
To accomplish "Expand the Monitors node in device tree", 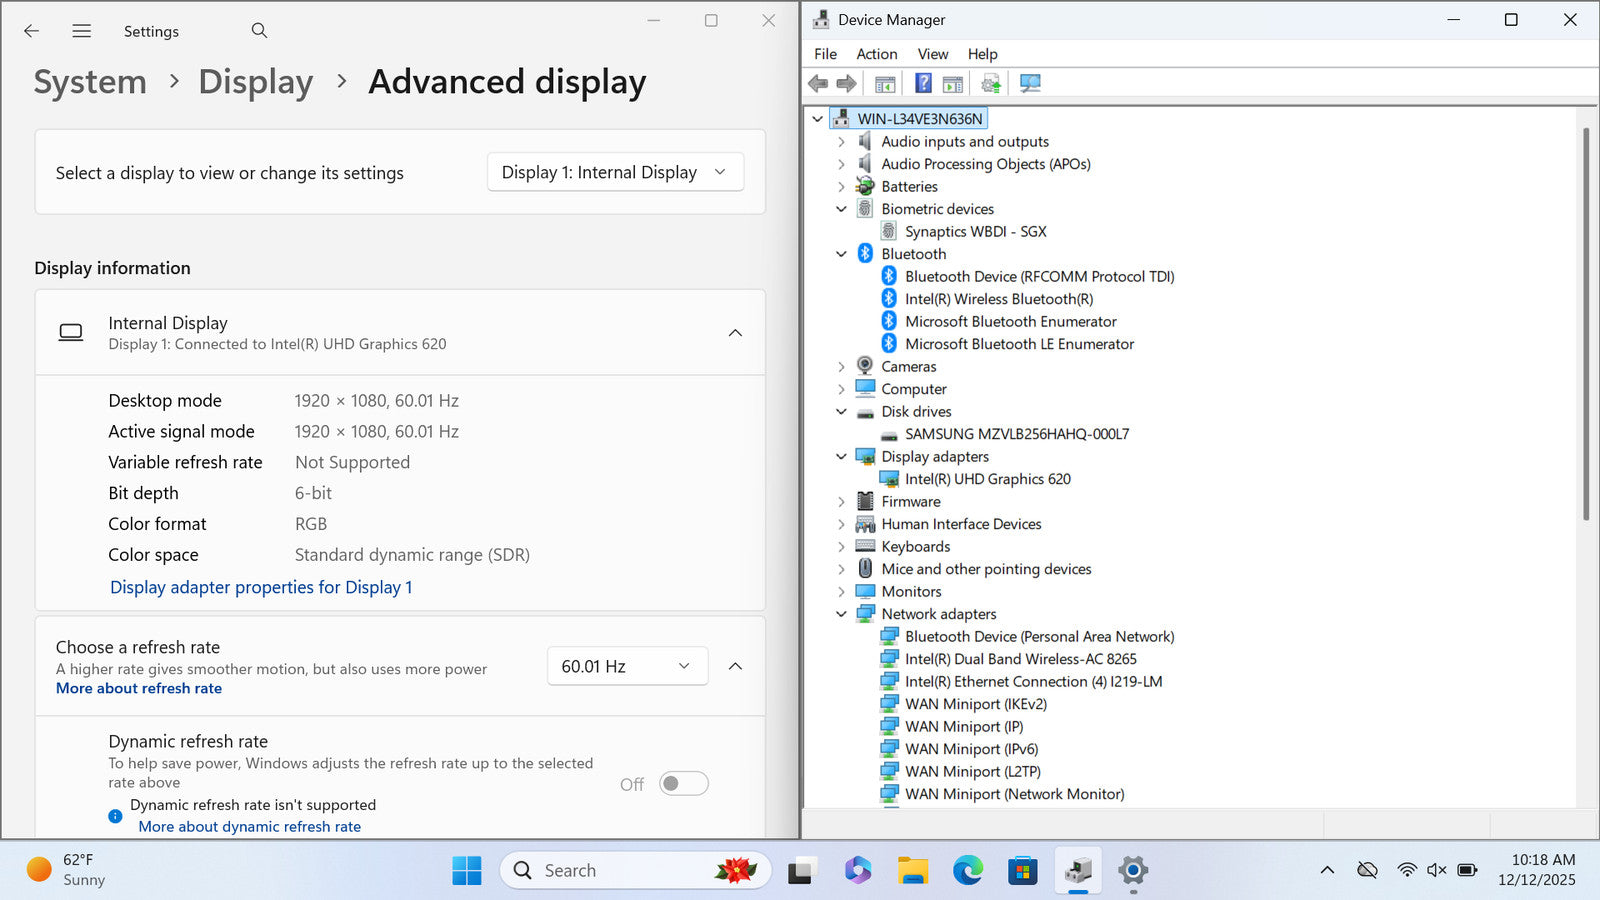I will pyautogui.click(x=841, y=592).
